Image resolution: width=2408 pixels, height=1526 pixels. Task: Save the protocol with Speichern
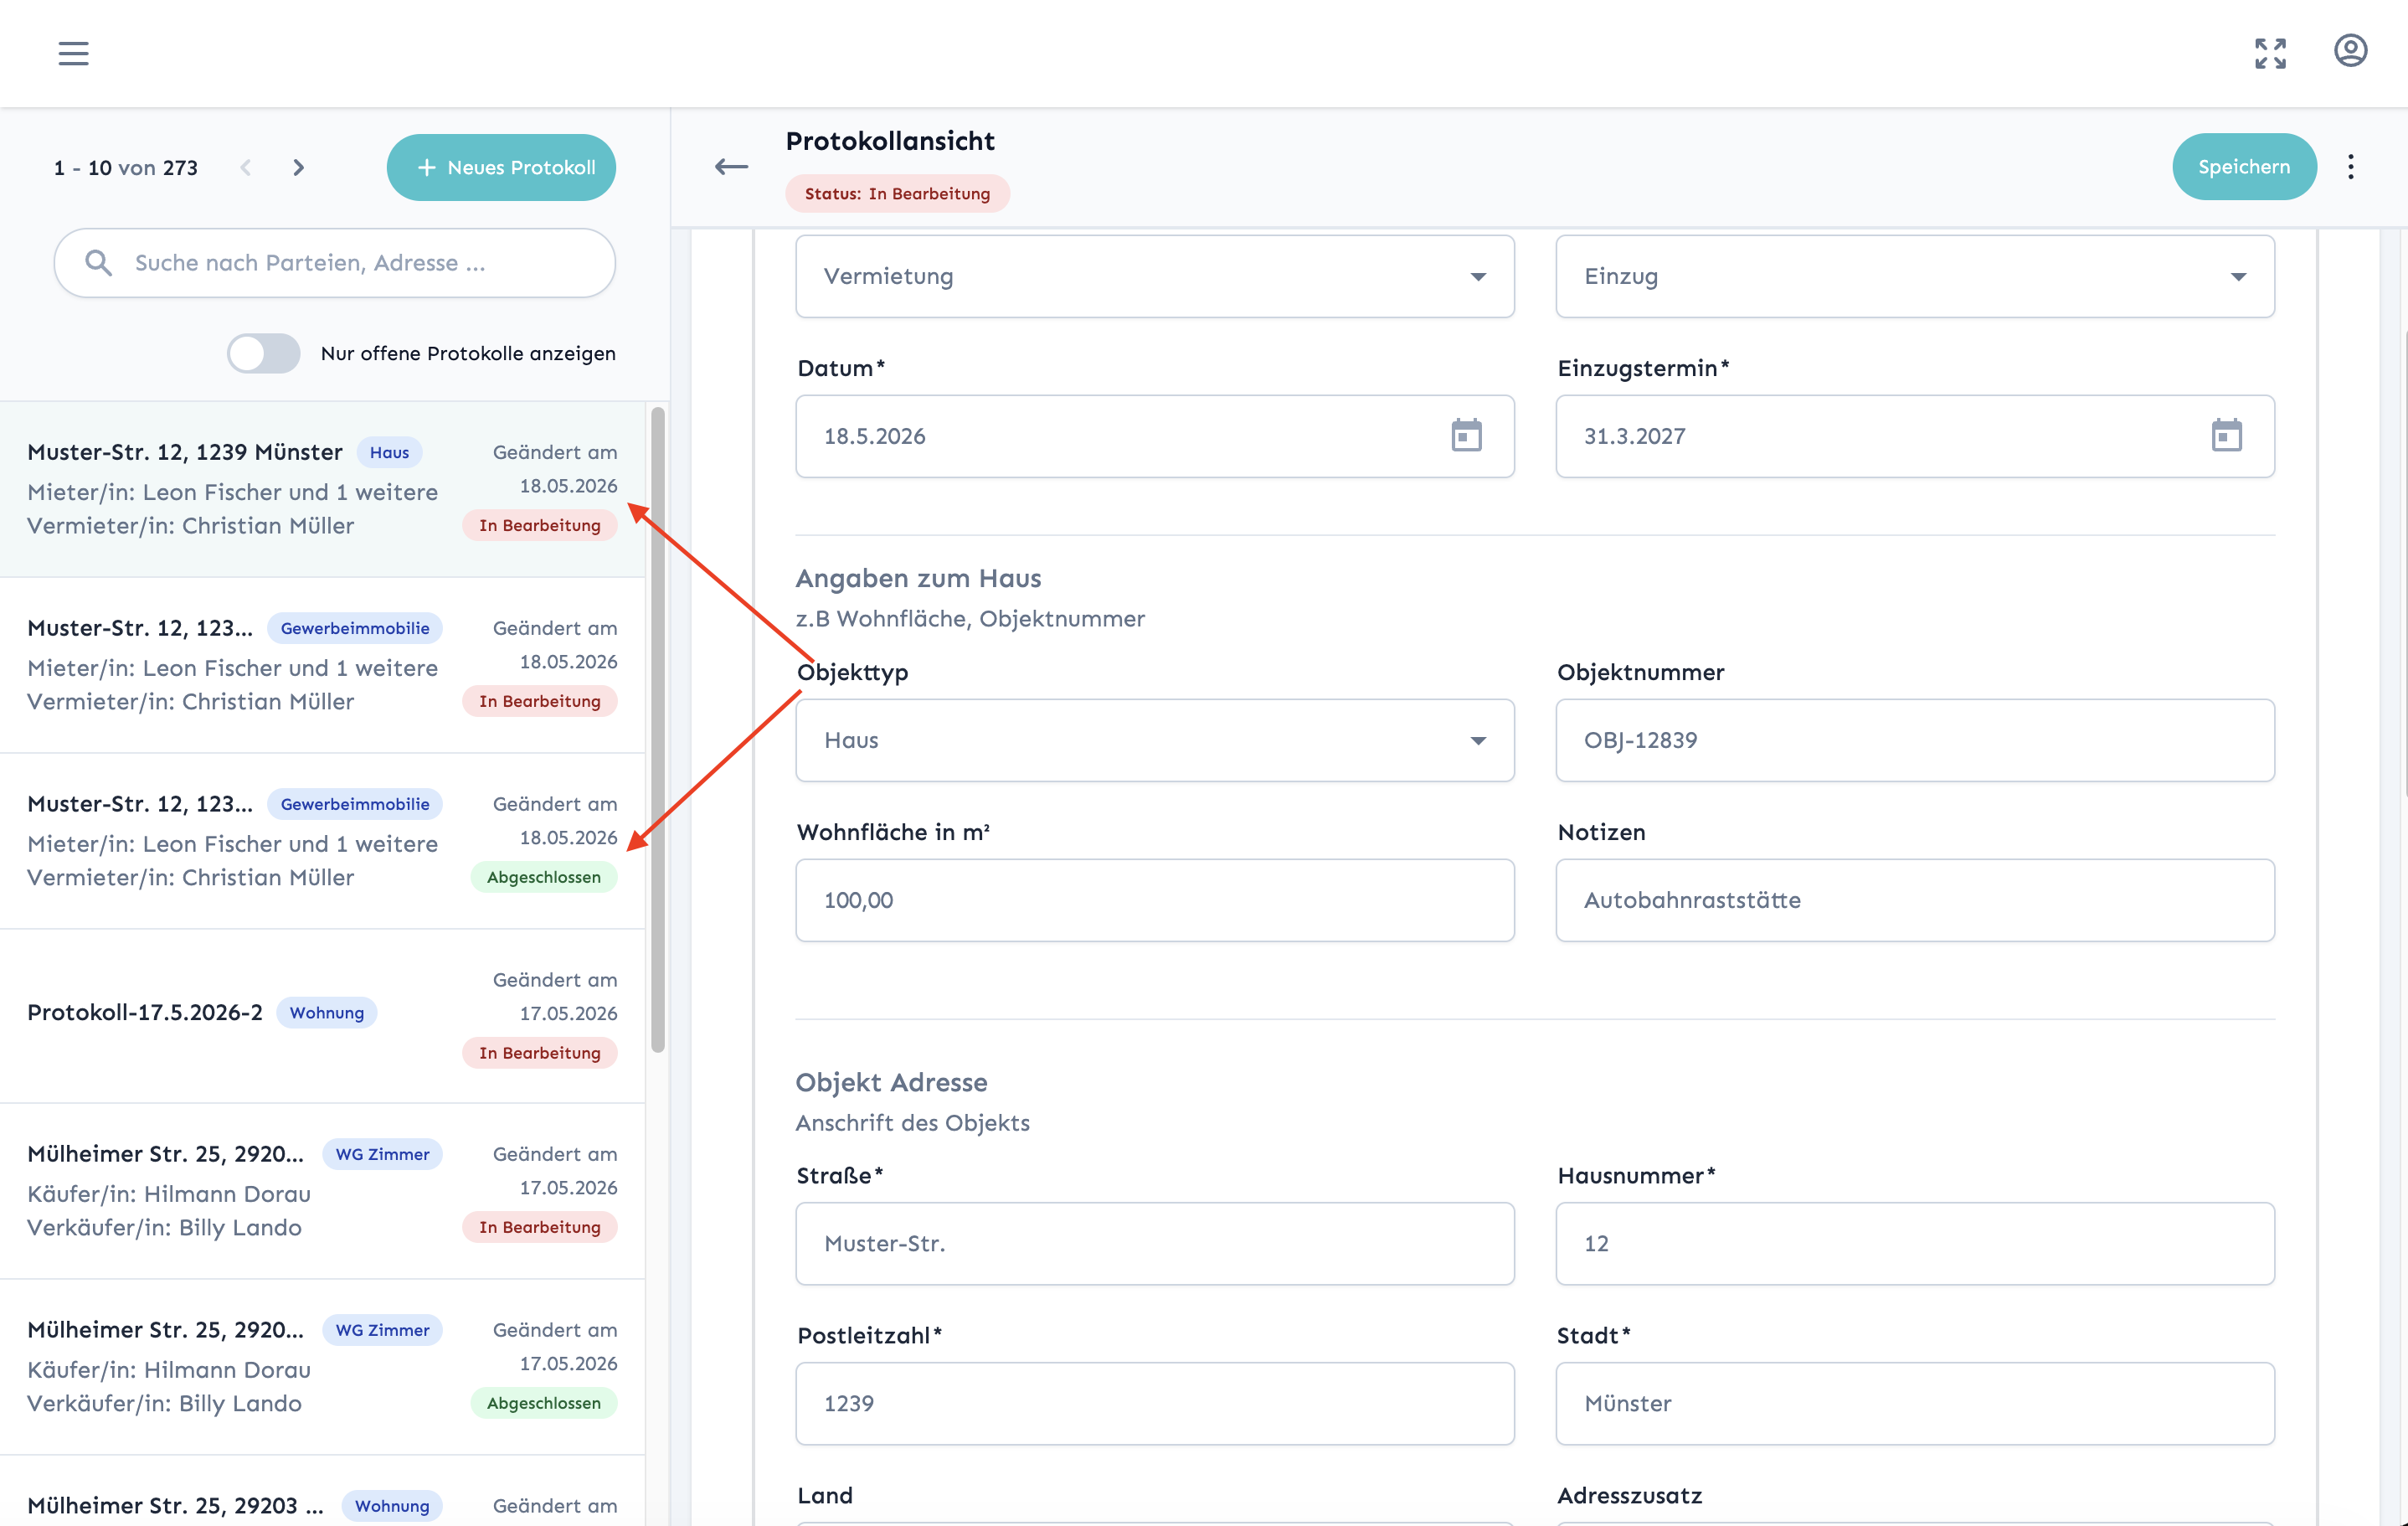point(2244,166)
